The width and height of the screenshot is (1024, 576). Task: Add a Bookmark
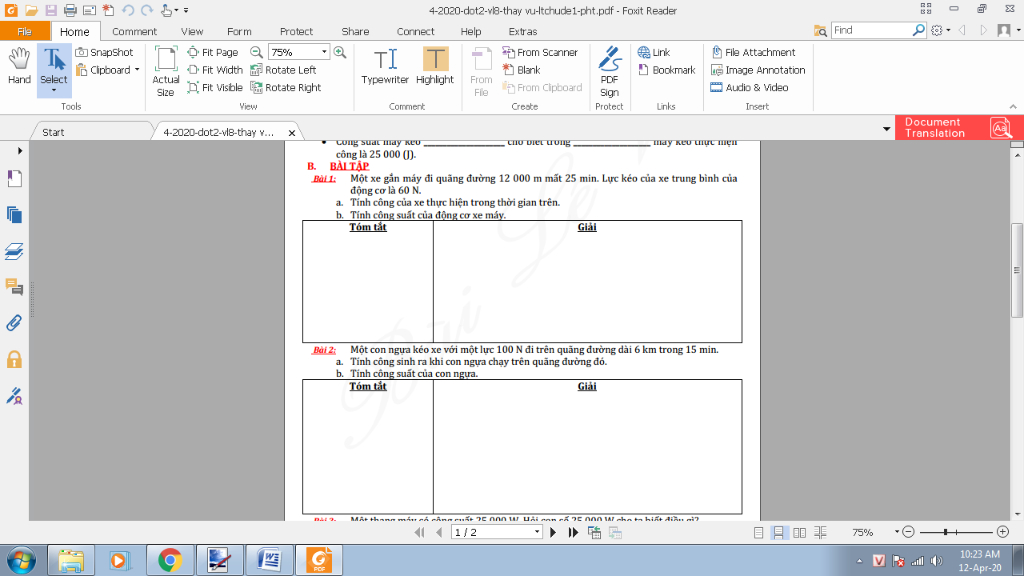tap(666, 70)
